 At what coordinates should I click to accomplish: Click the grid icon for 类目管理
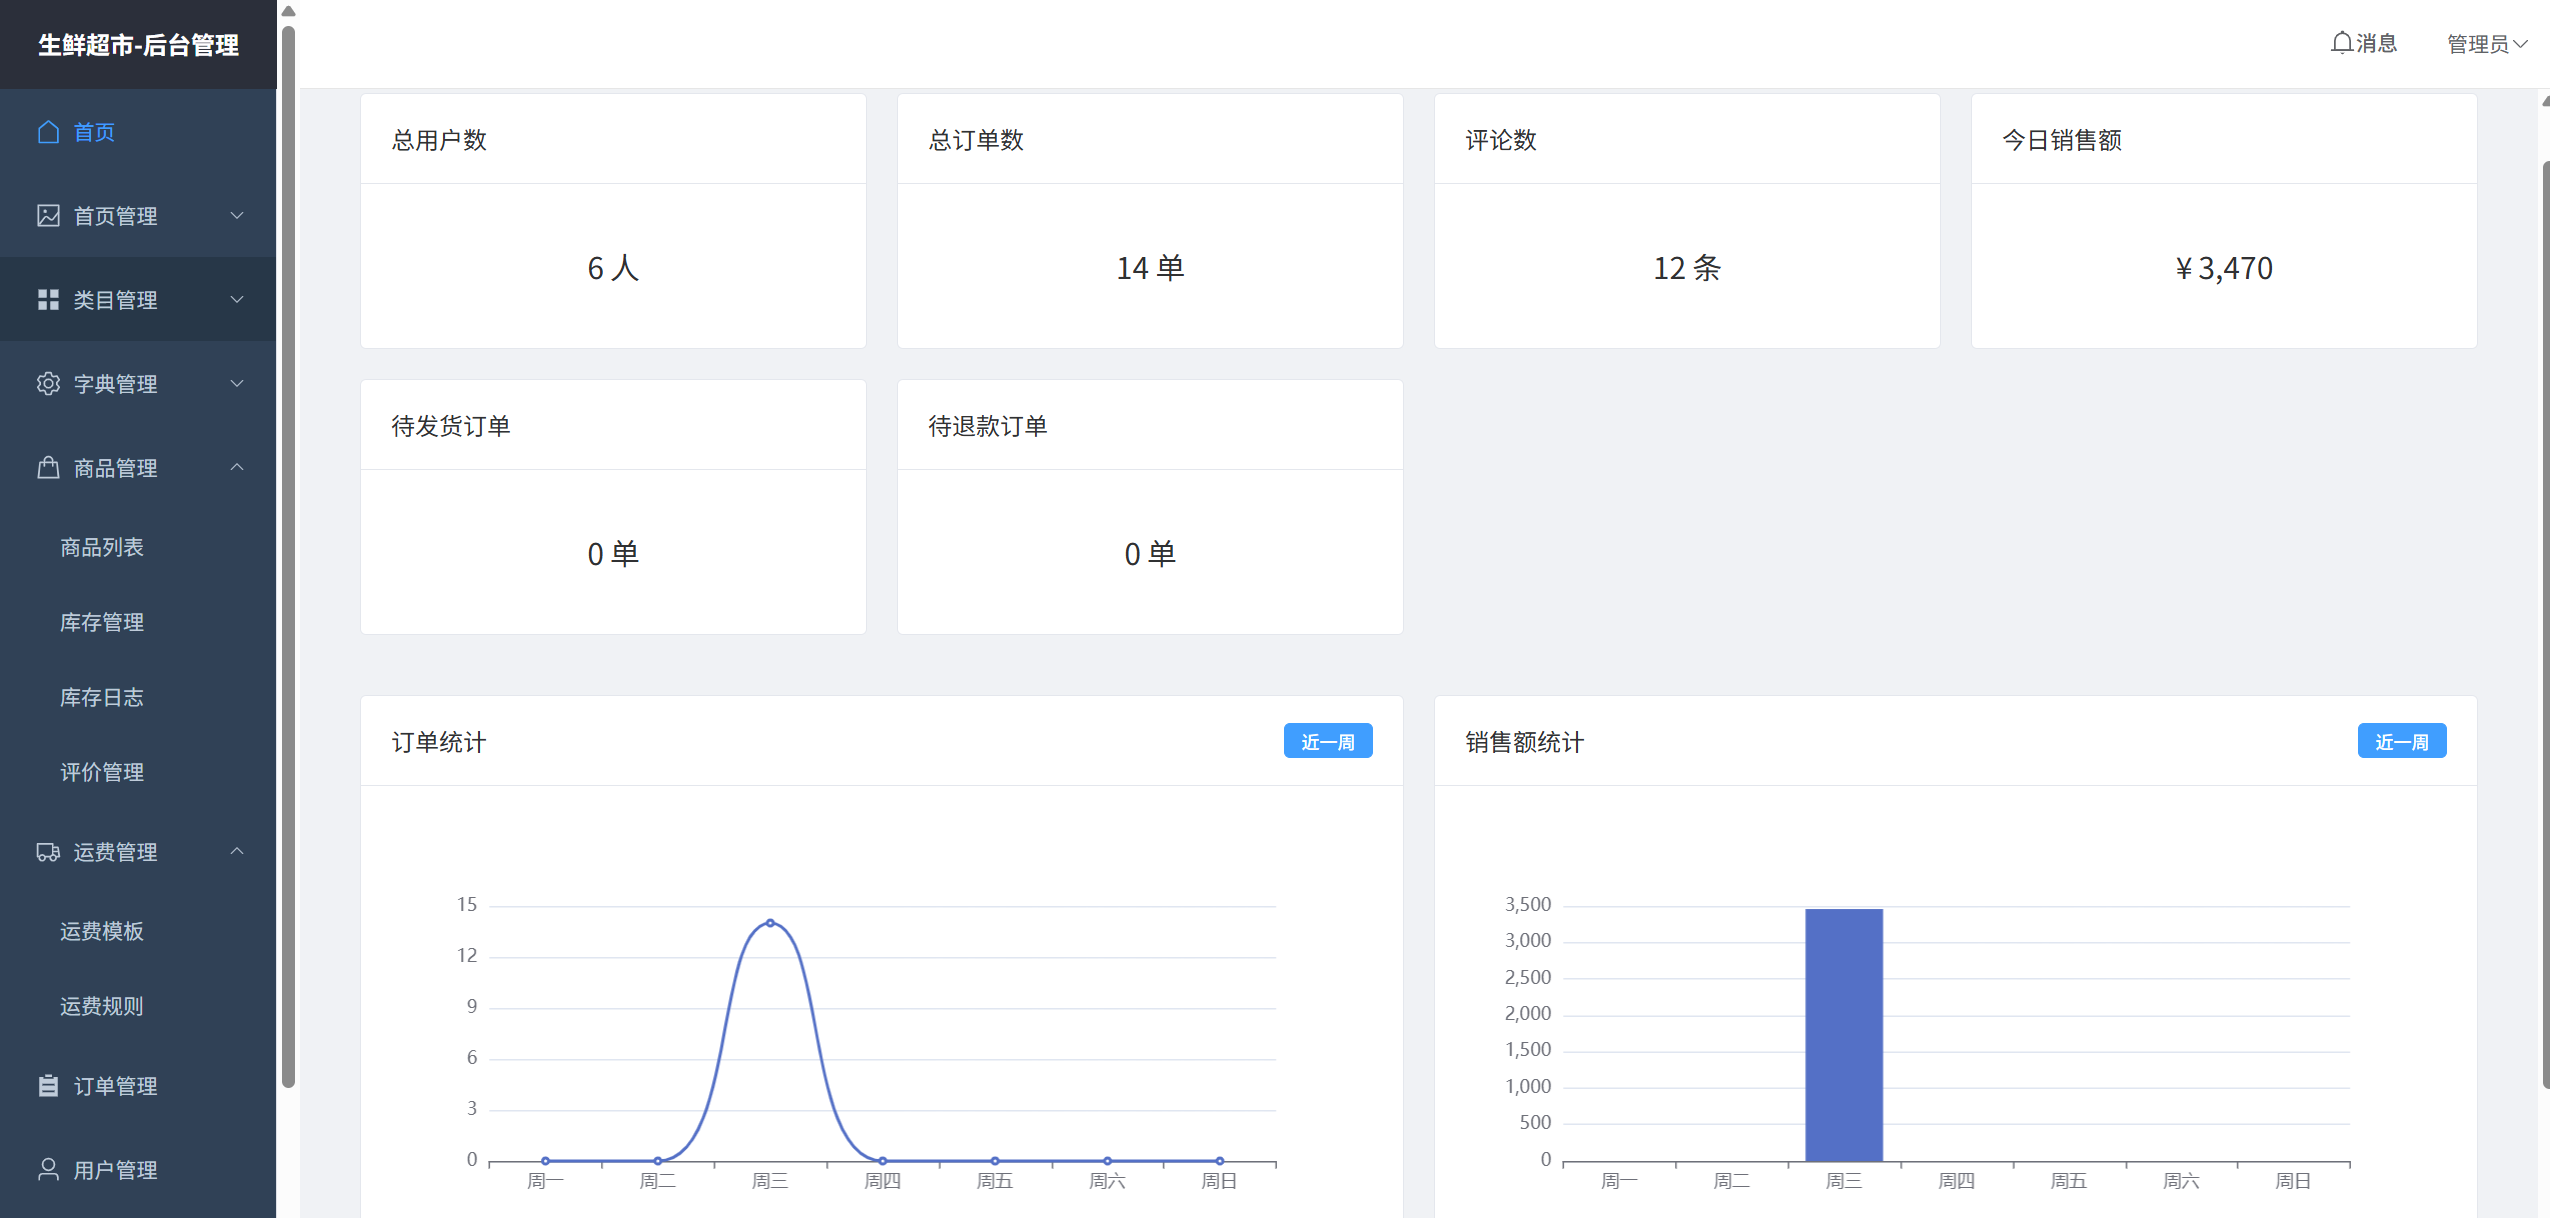point(48,300)
